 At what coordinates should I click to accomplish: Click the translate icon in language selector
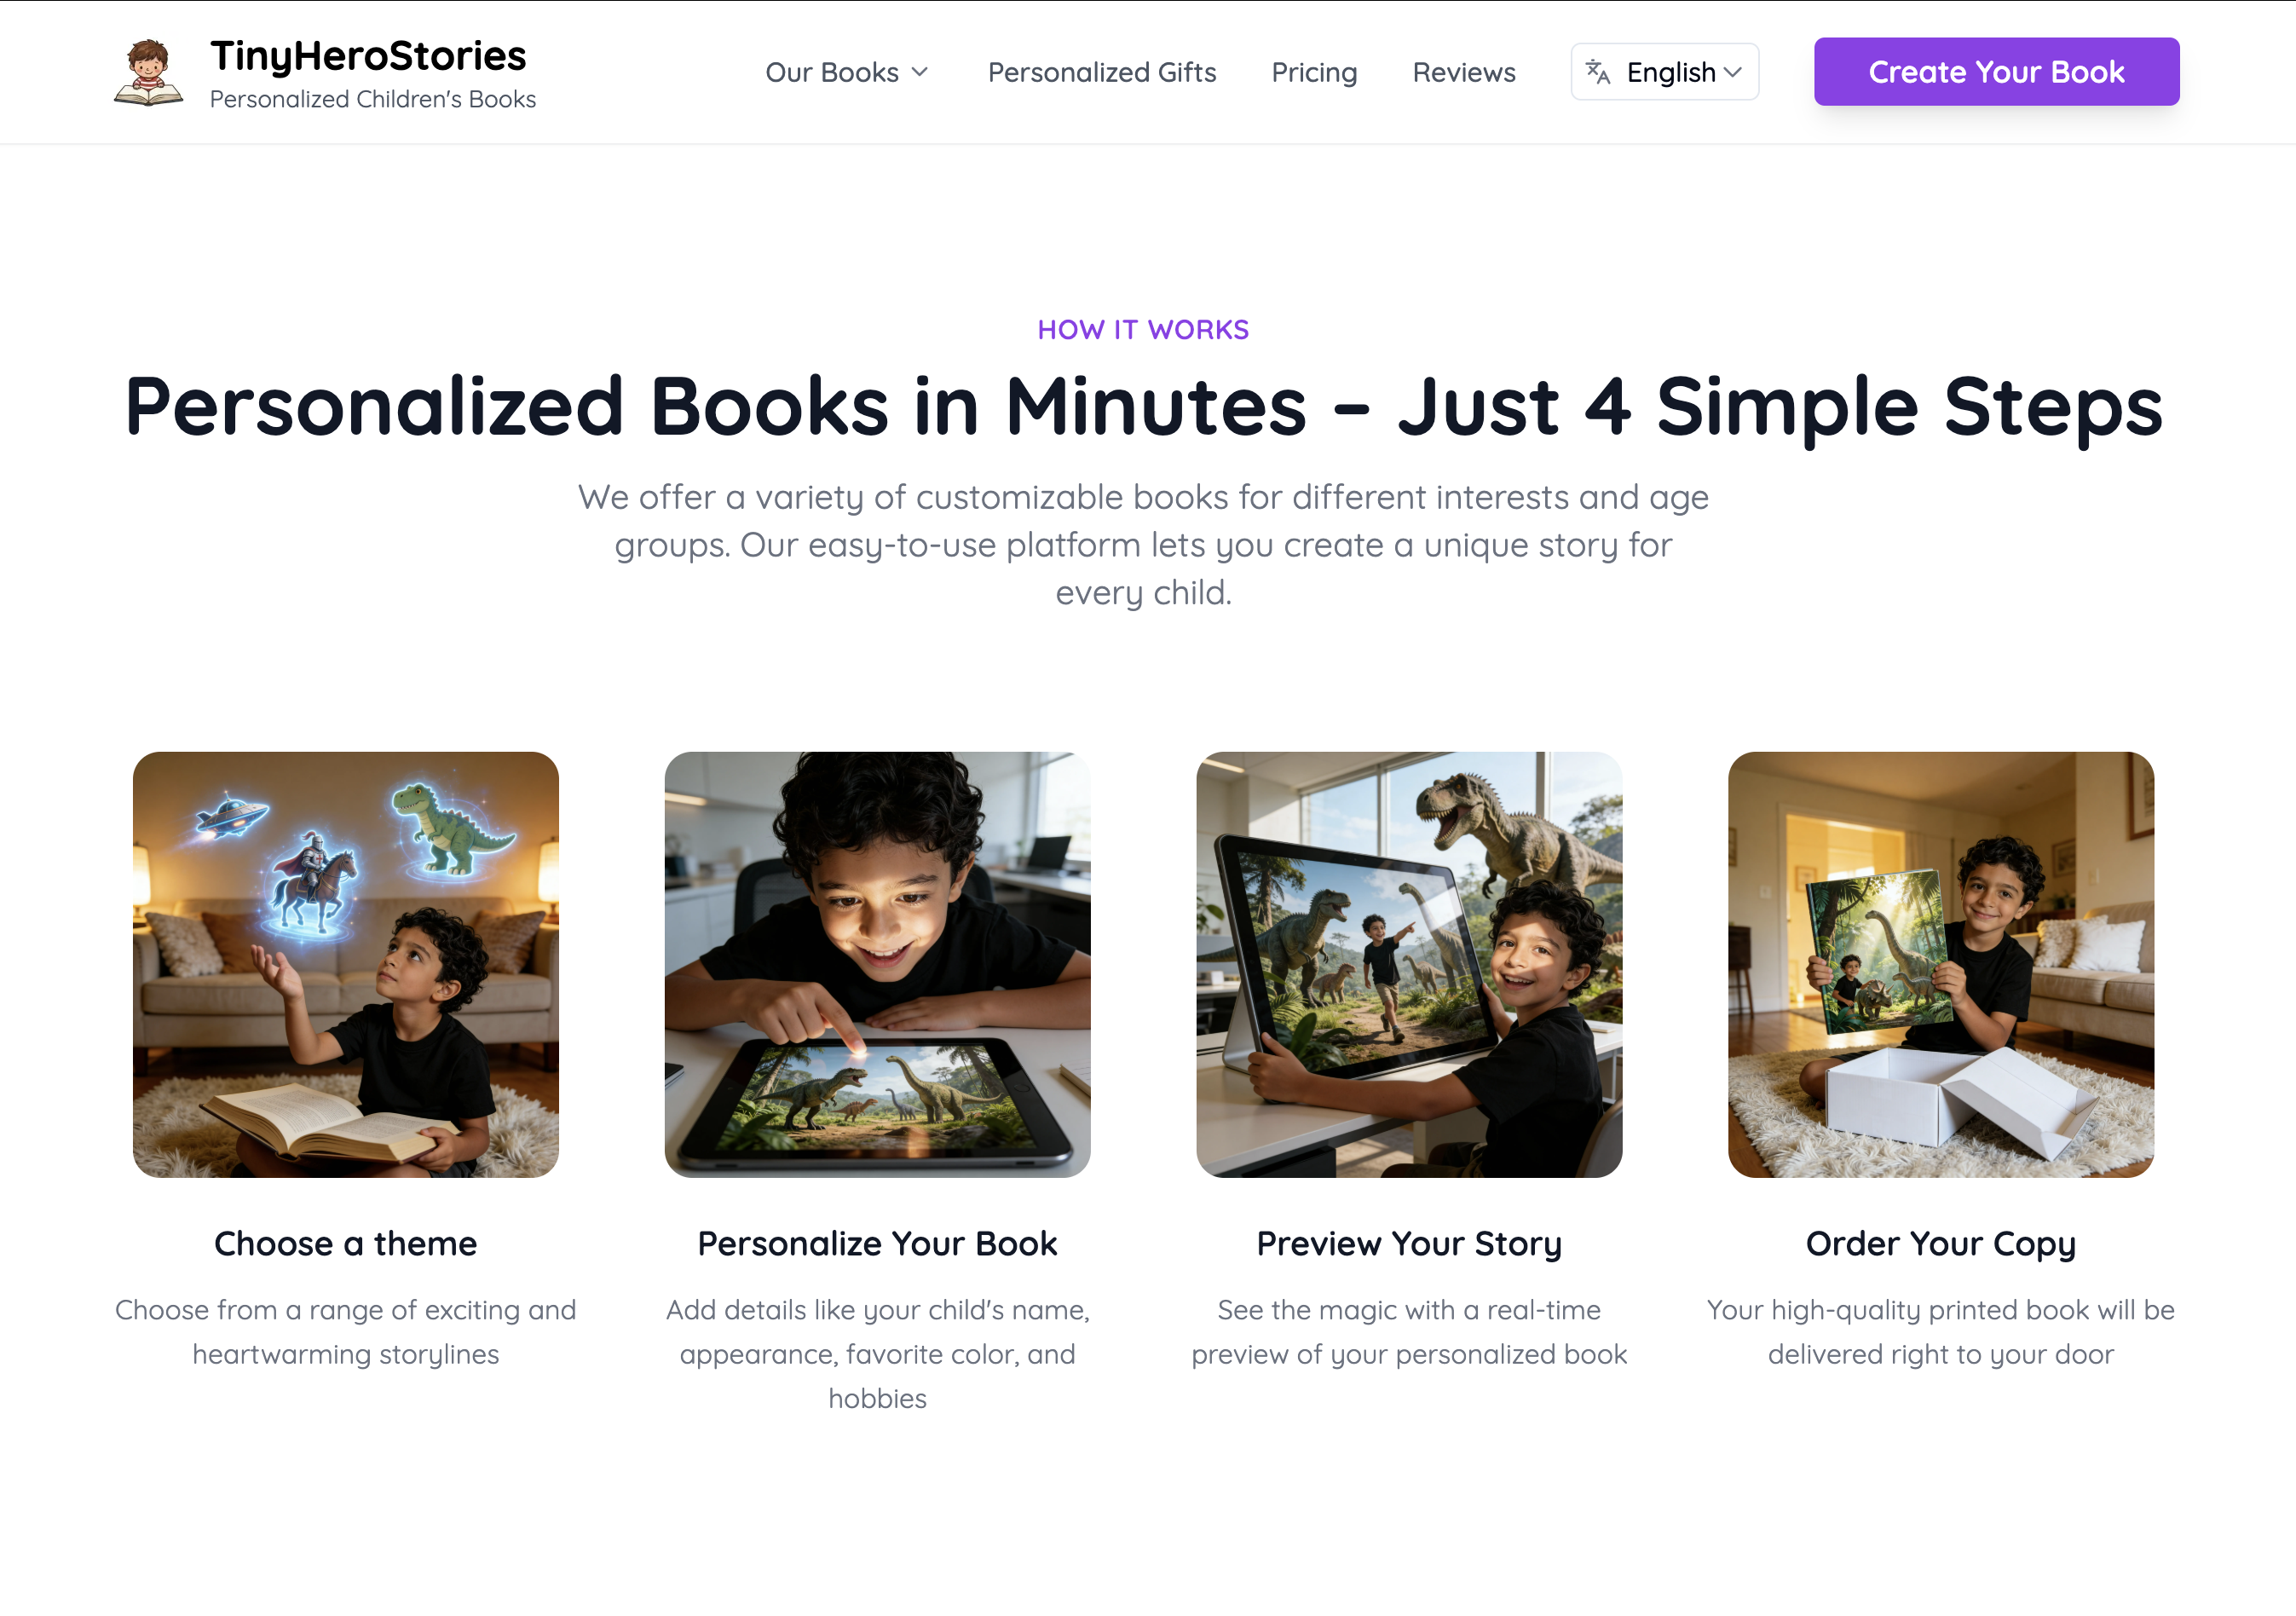pos(1598,72)
